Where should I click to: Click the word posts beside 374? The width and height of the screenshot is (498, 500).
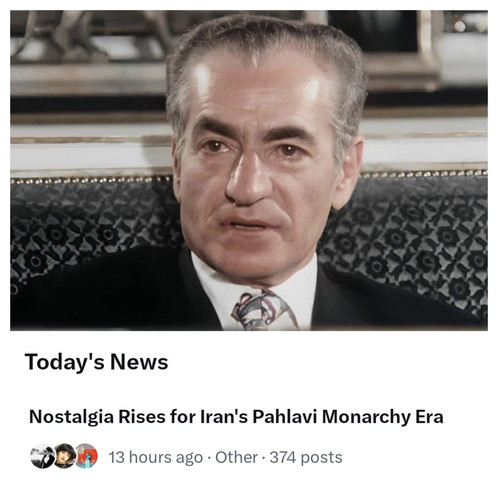click(x=321, y=458)
